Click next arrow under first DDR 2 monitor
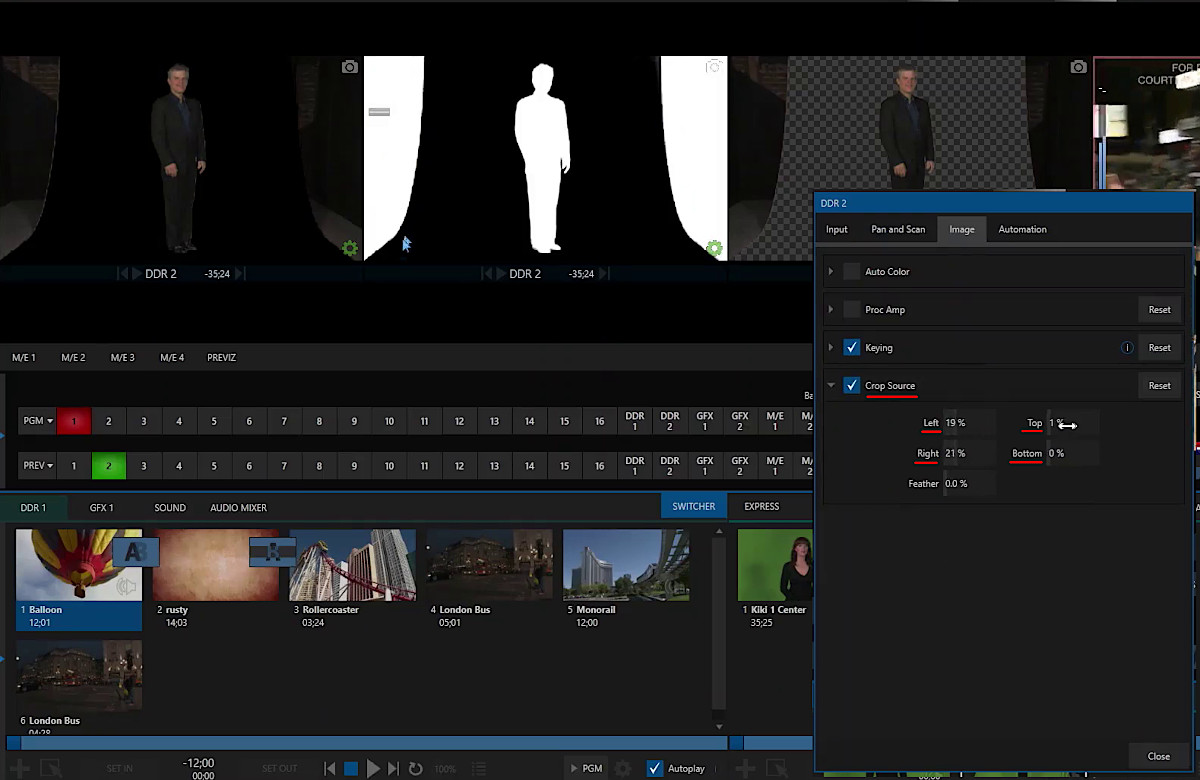Screen dimensions: 1200x780 pos(240,273)
